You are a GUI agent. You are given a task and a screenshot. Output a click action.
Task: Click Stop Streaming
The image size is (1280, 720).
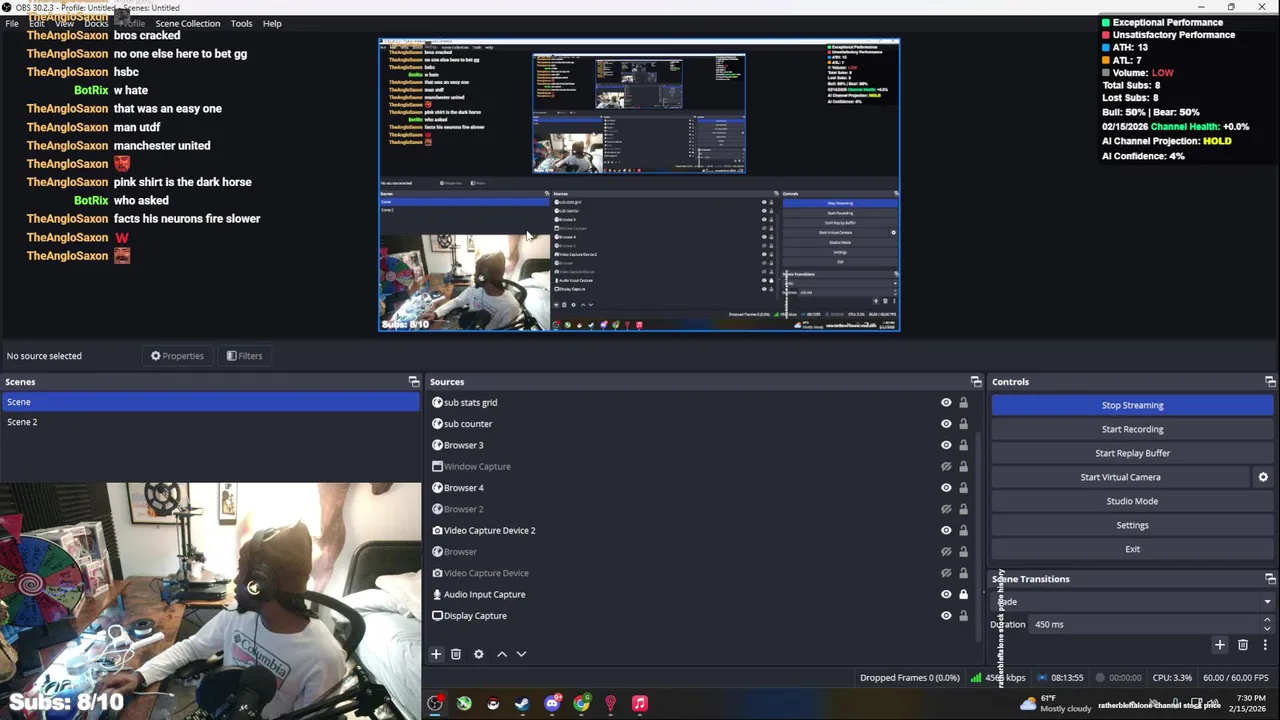click(x=1132, y=405)
